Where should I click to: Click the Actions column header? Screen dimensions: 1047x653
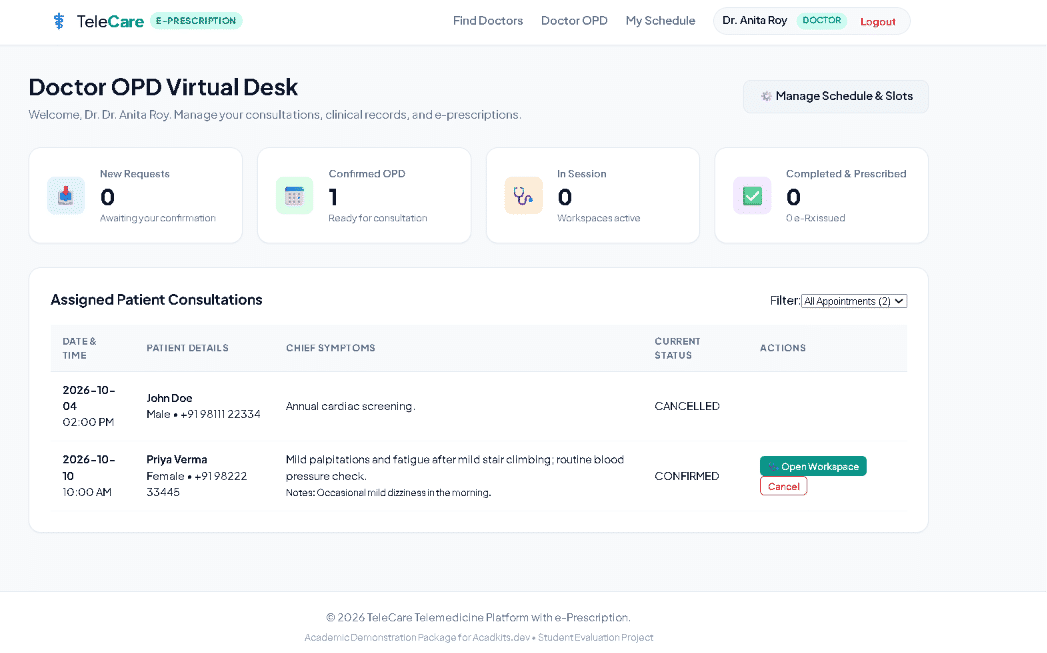[x=783, y=348]
